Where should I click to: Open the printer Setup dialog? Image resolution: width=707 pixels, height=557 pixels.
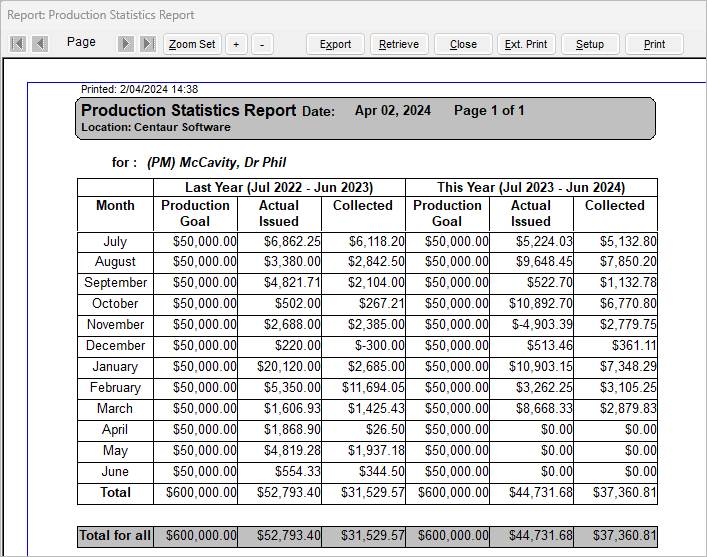[x=589, y=44]
